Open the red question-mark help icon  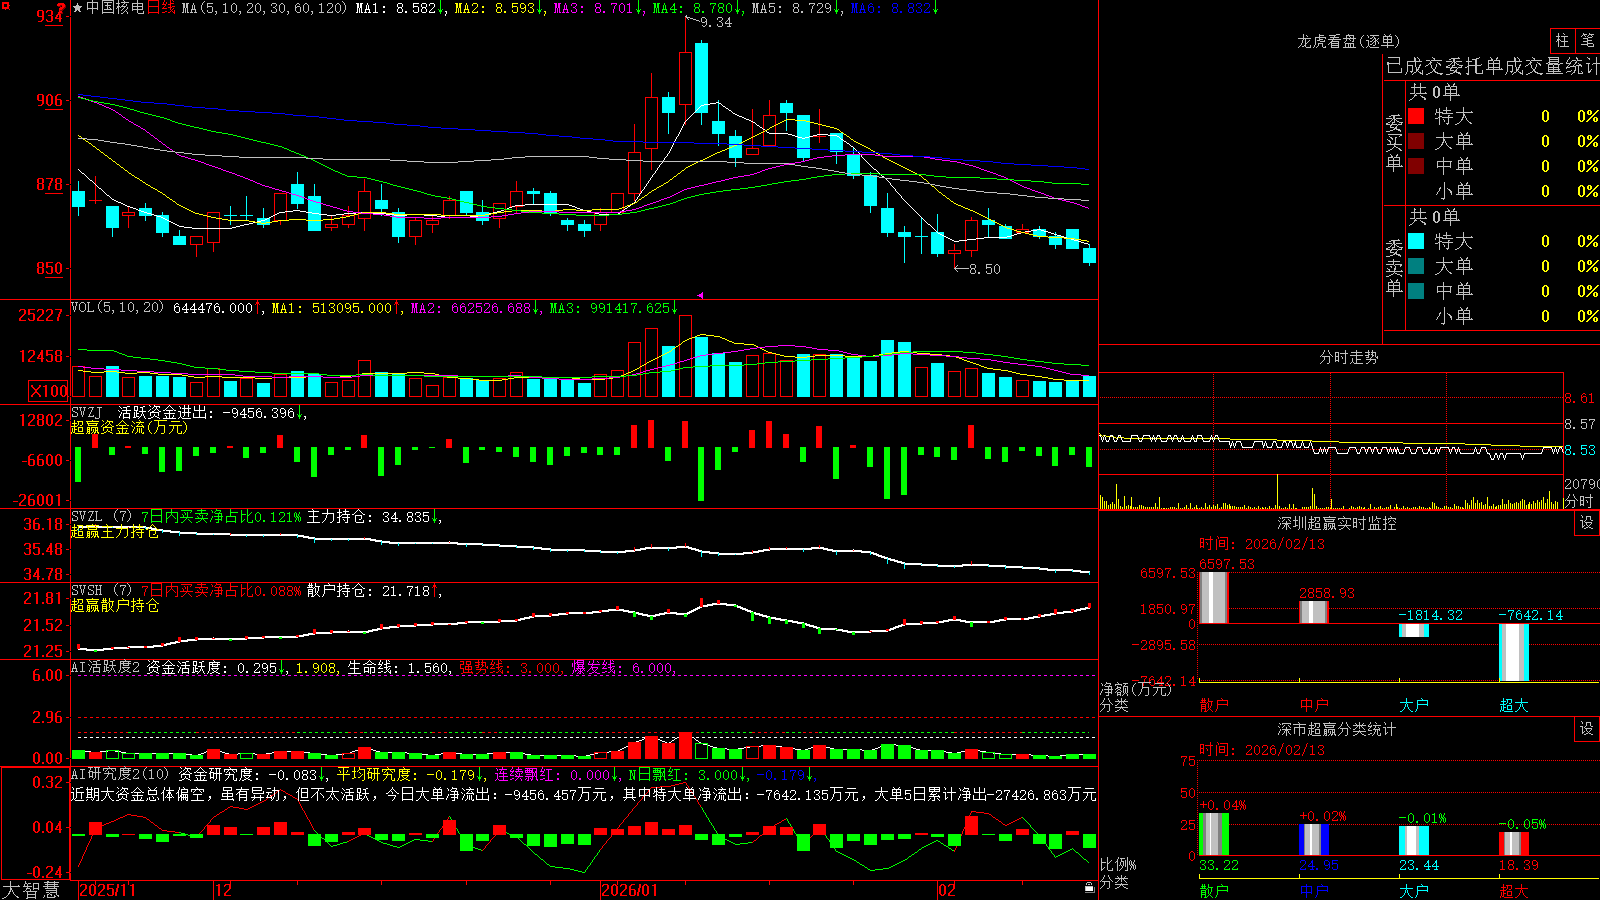(61, 7)
